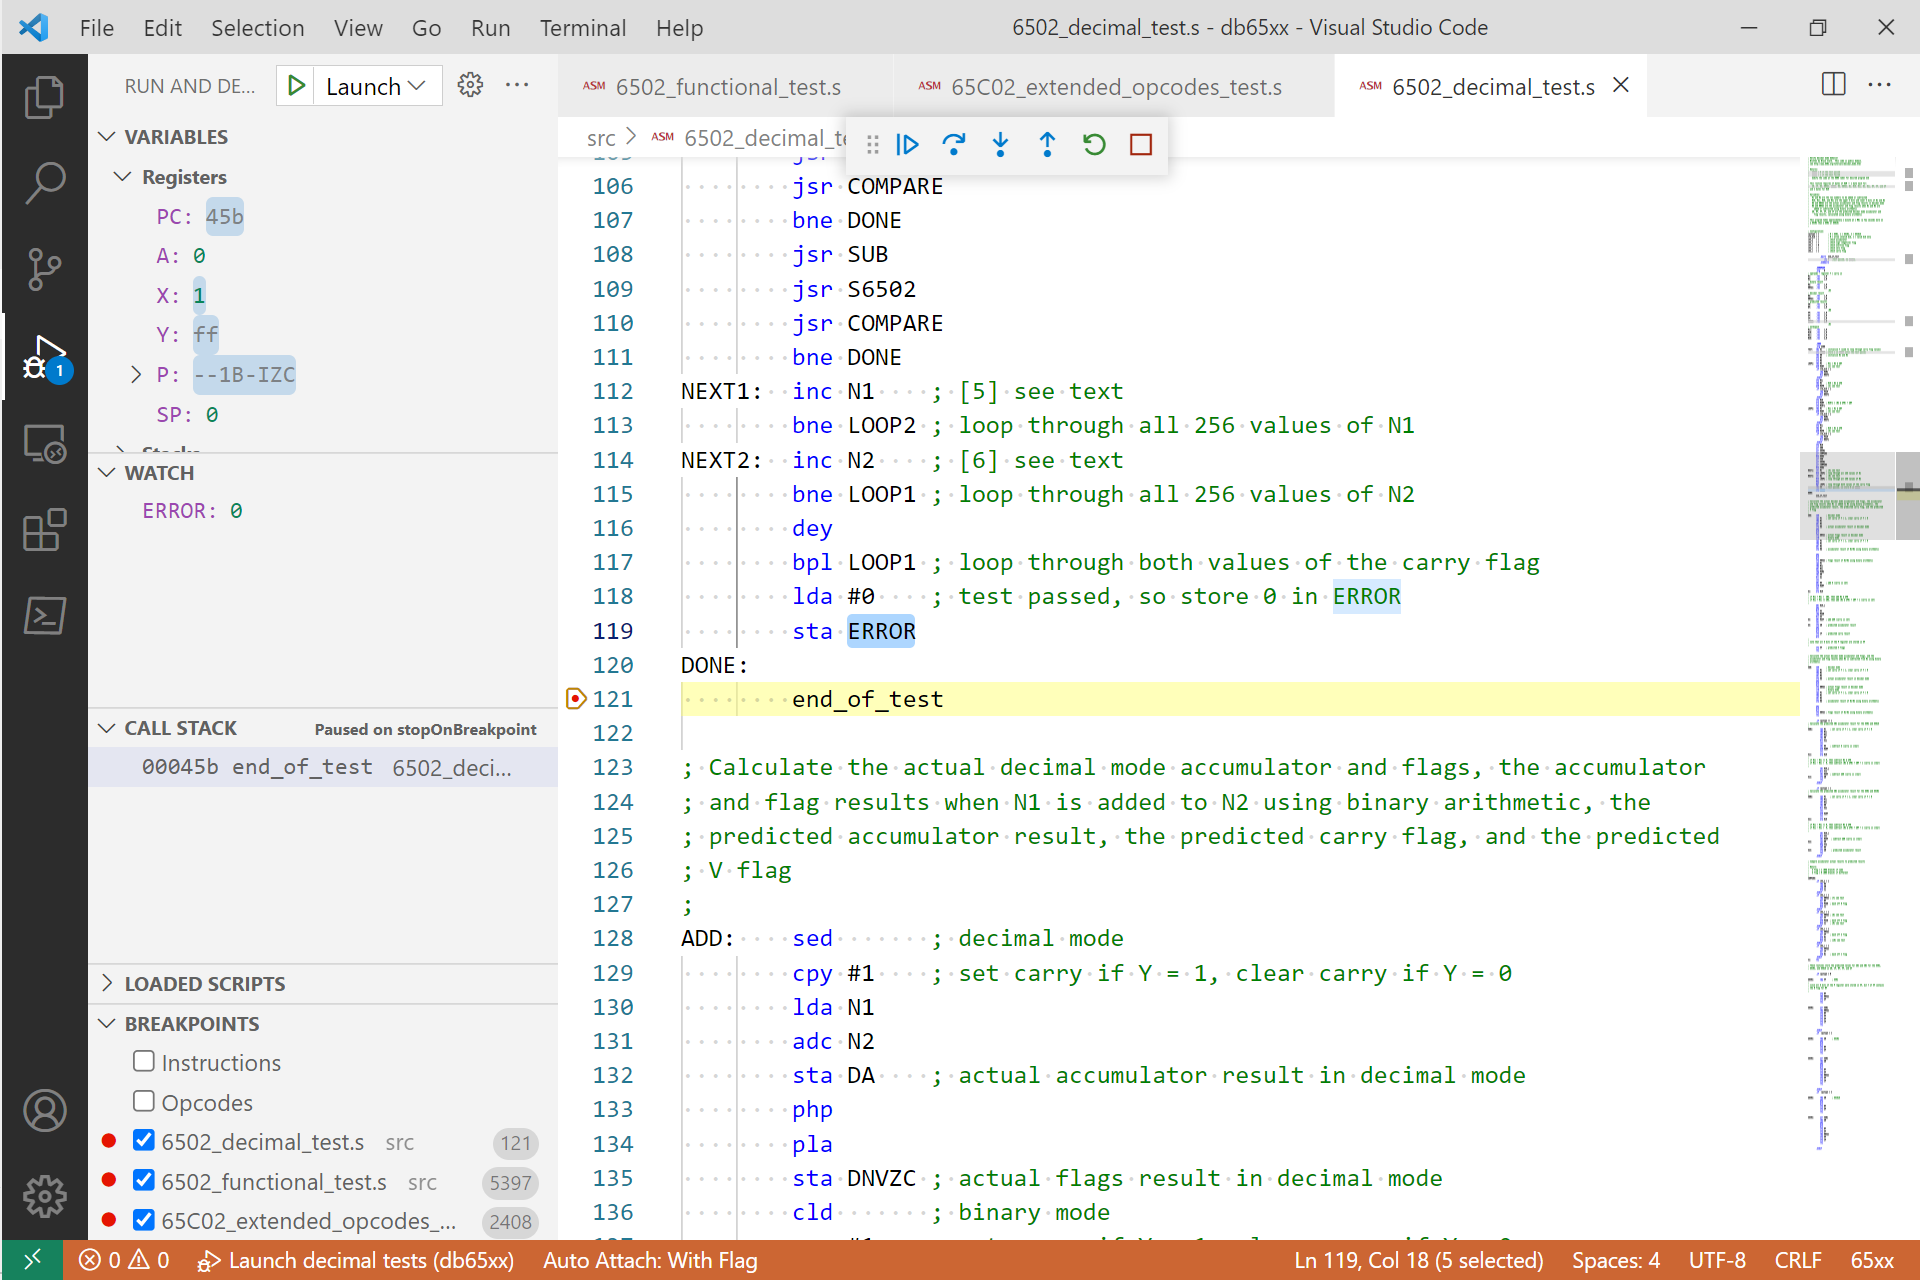Open the Extensions view

[44, 530]
